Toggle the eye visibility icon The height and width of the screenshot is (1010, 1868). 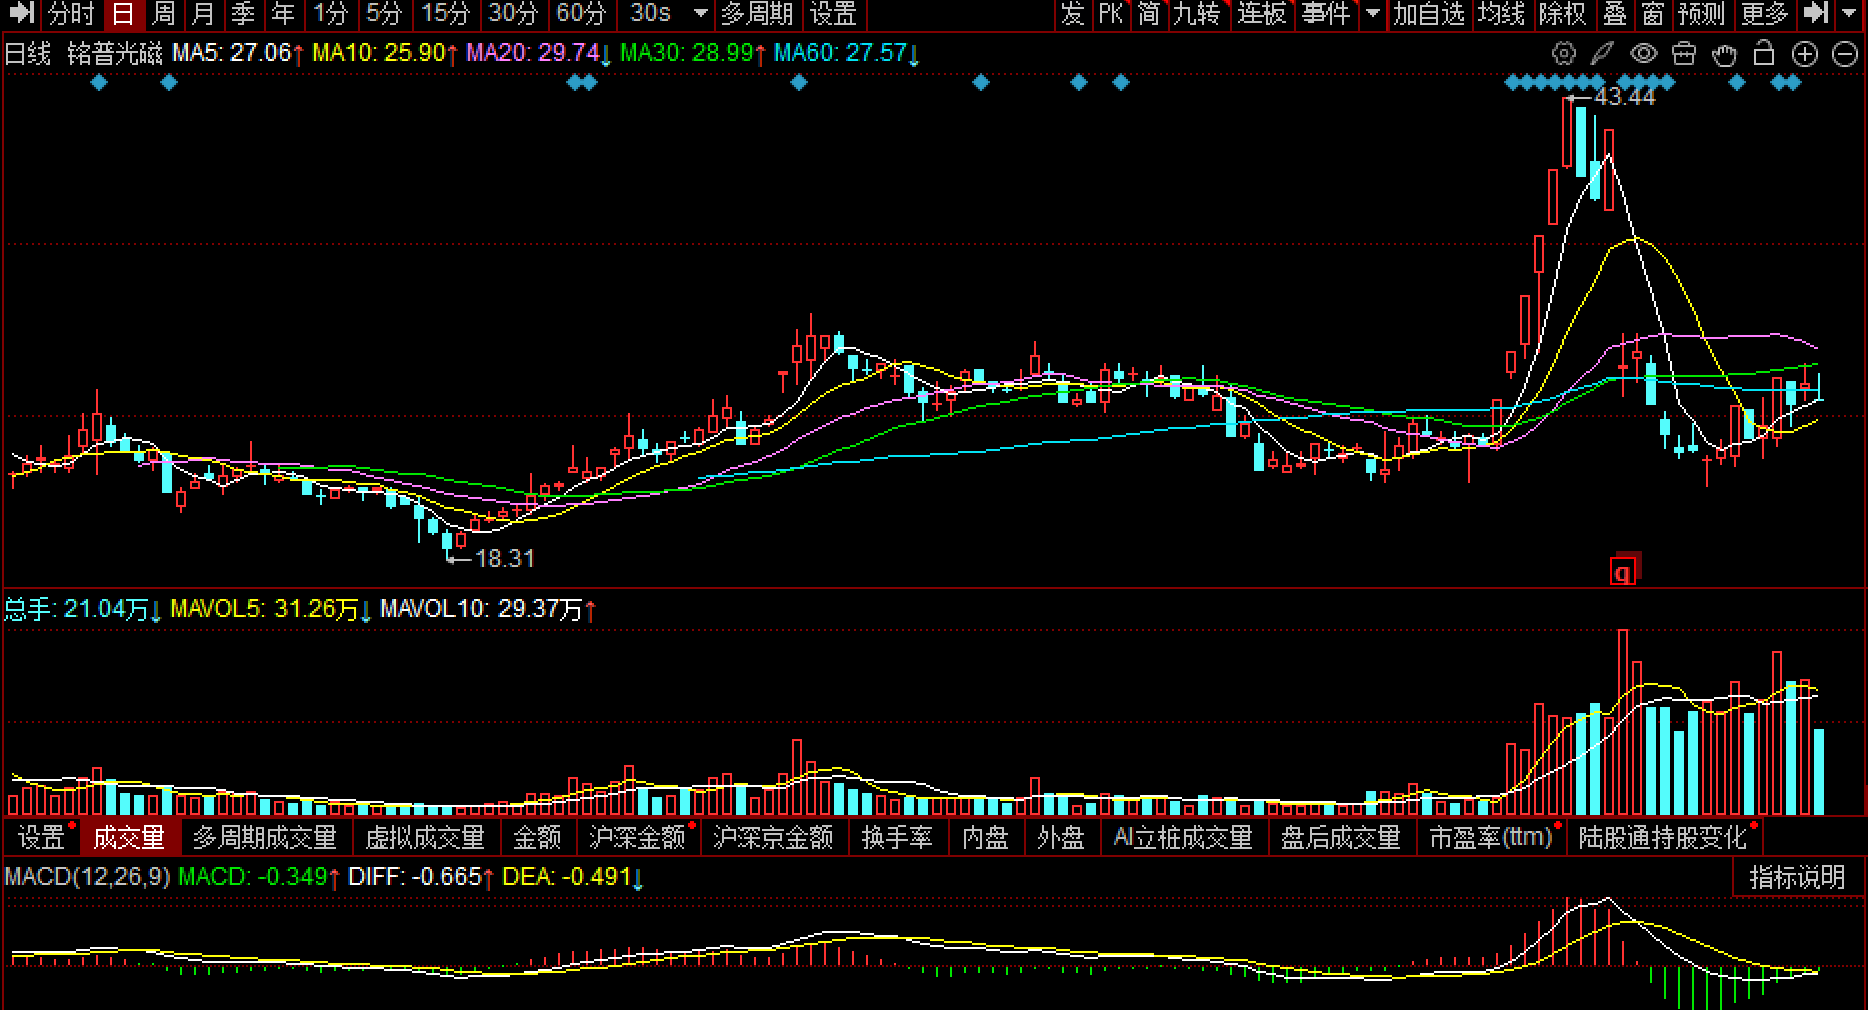coord(1643,54)
